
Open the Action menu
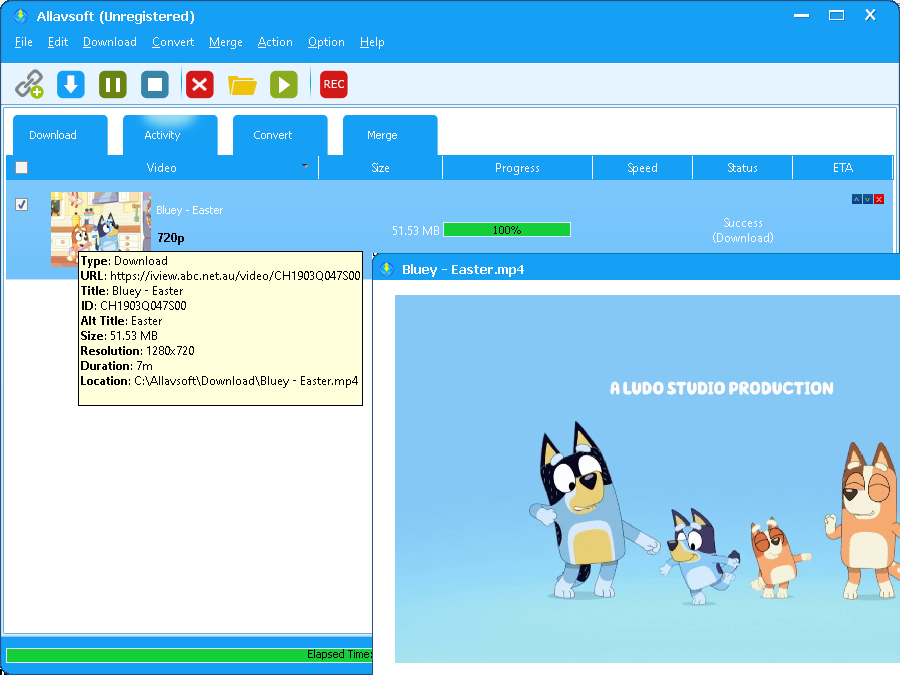[275, 42]
